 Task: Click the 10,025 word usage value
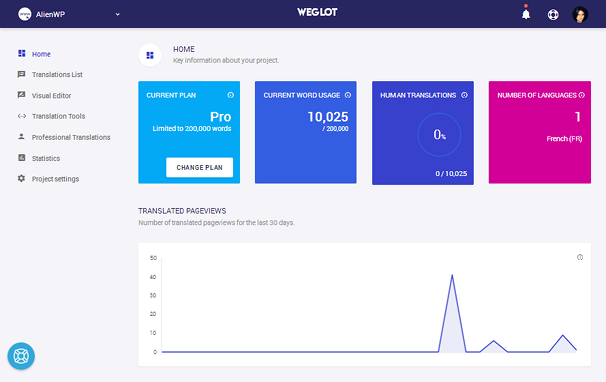pos(328,117)
